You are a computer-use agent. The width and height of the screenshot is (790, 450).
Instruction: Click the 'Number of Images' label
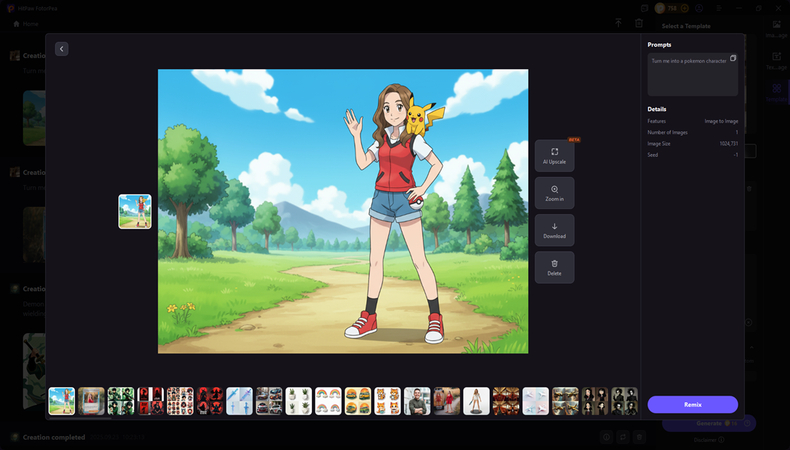click(667, 133)
